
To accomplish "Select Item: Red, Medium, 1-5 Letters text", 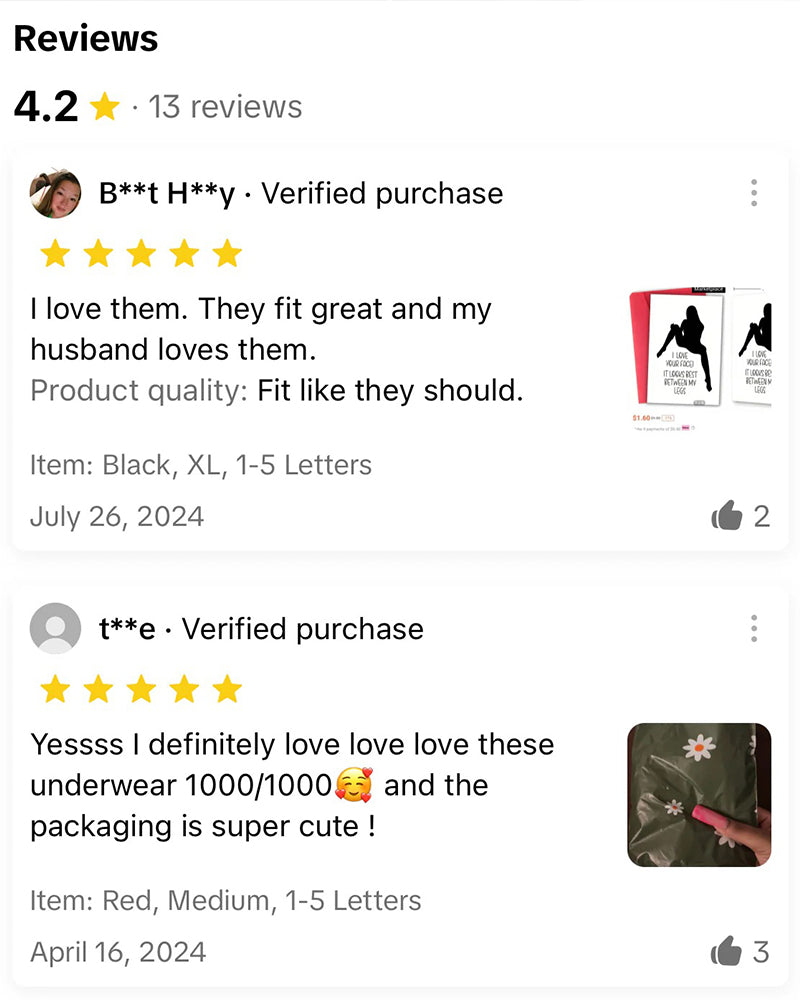I will [226, 901].
